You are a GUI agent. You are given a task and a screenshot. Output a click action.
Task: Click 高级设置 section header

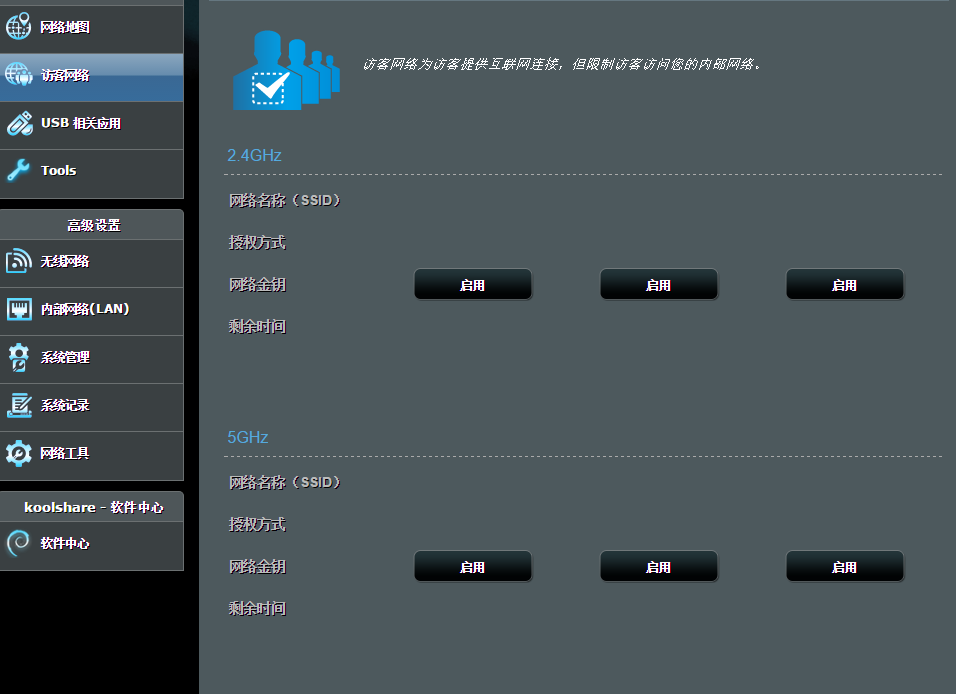(93, 225)
